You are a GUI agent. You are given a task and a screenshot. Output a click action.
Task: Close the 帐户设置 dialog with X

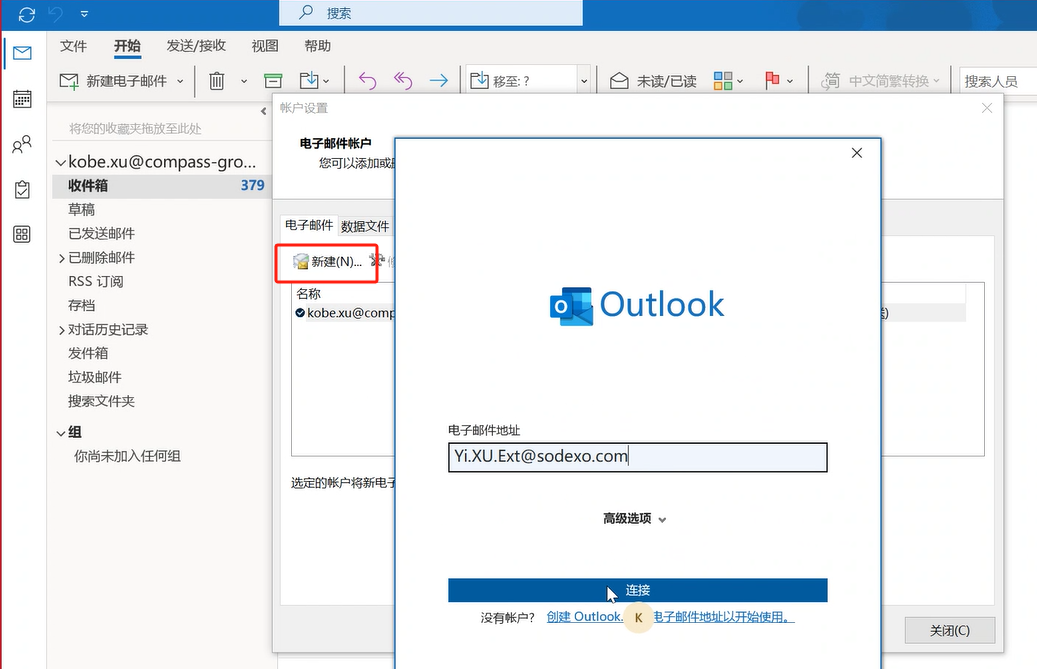pyautogui.click(x=987, y=108)
